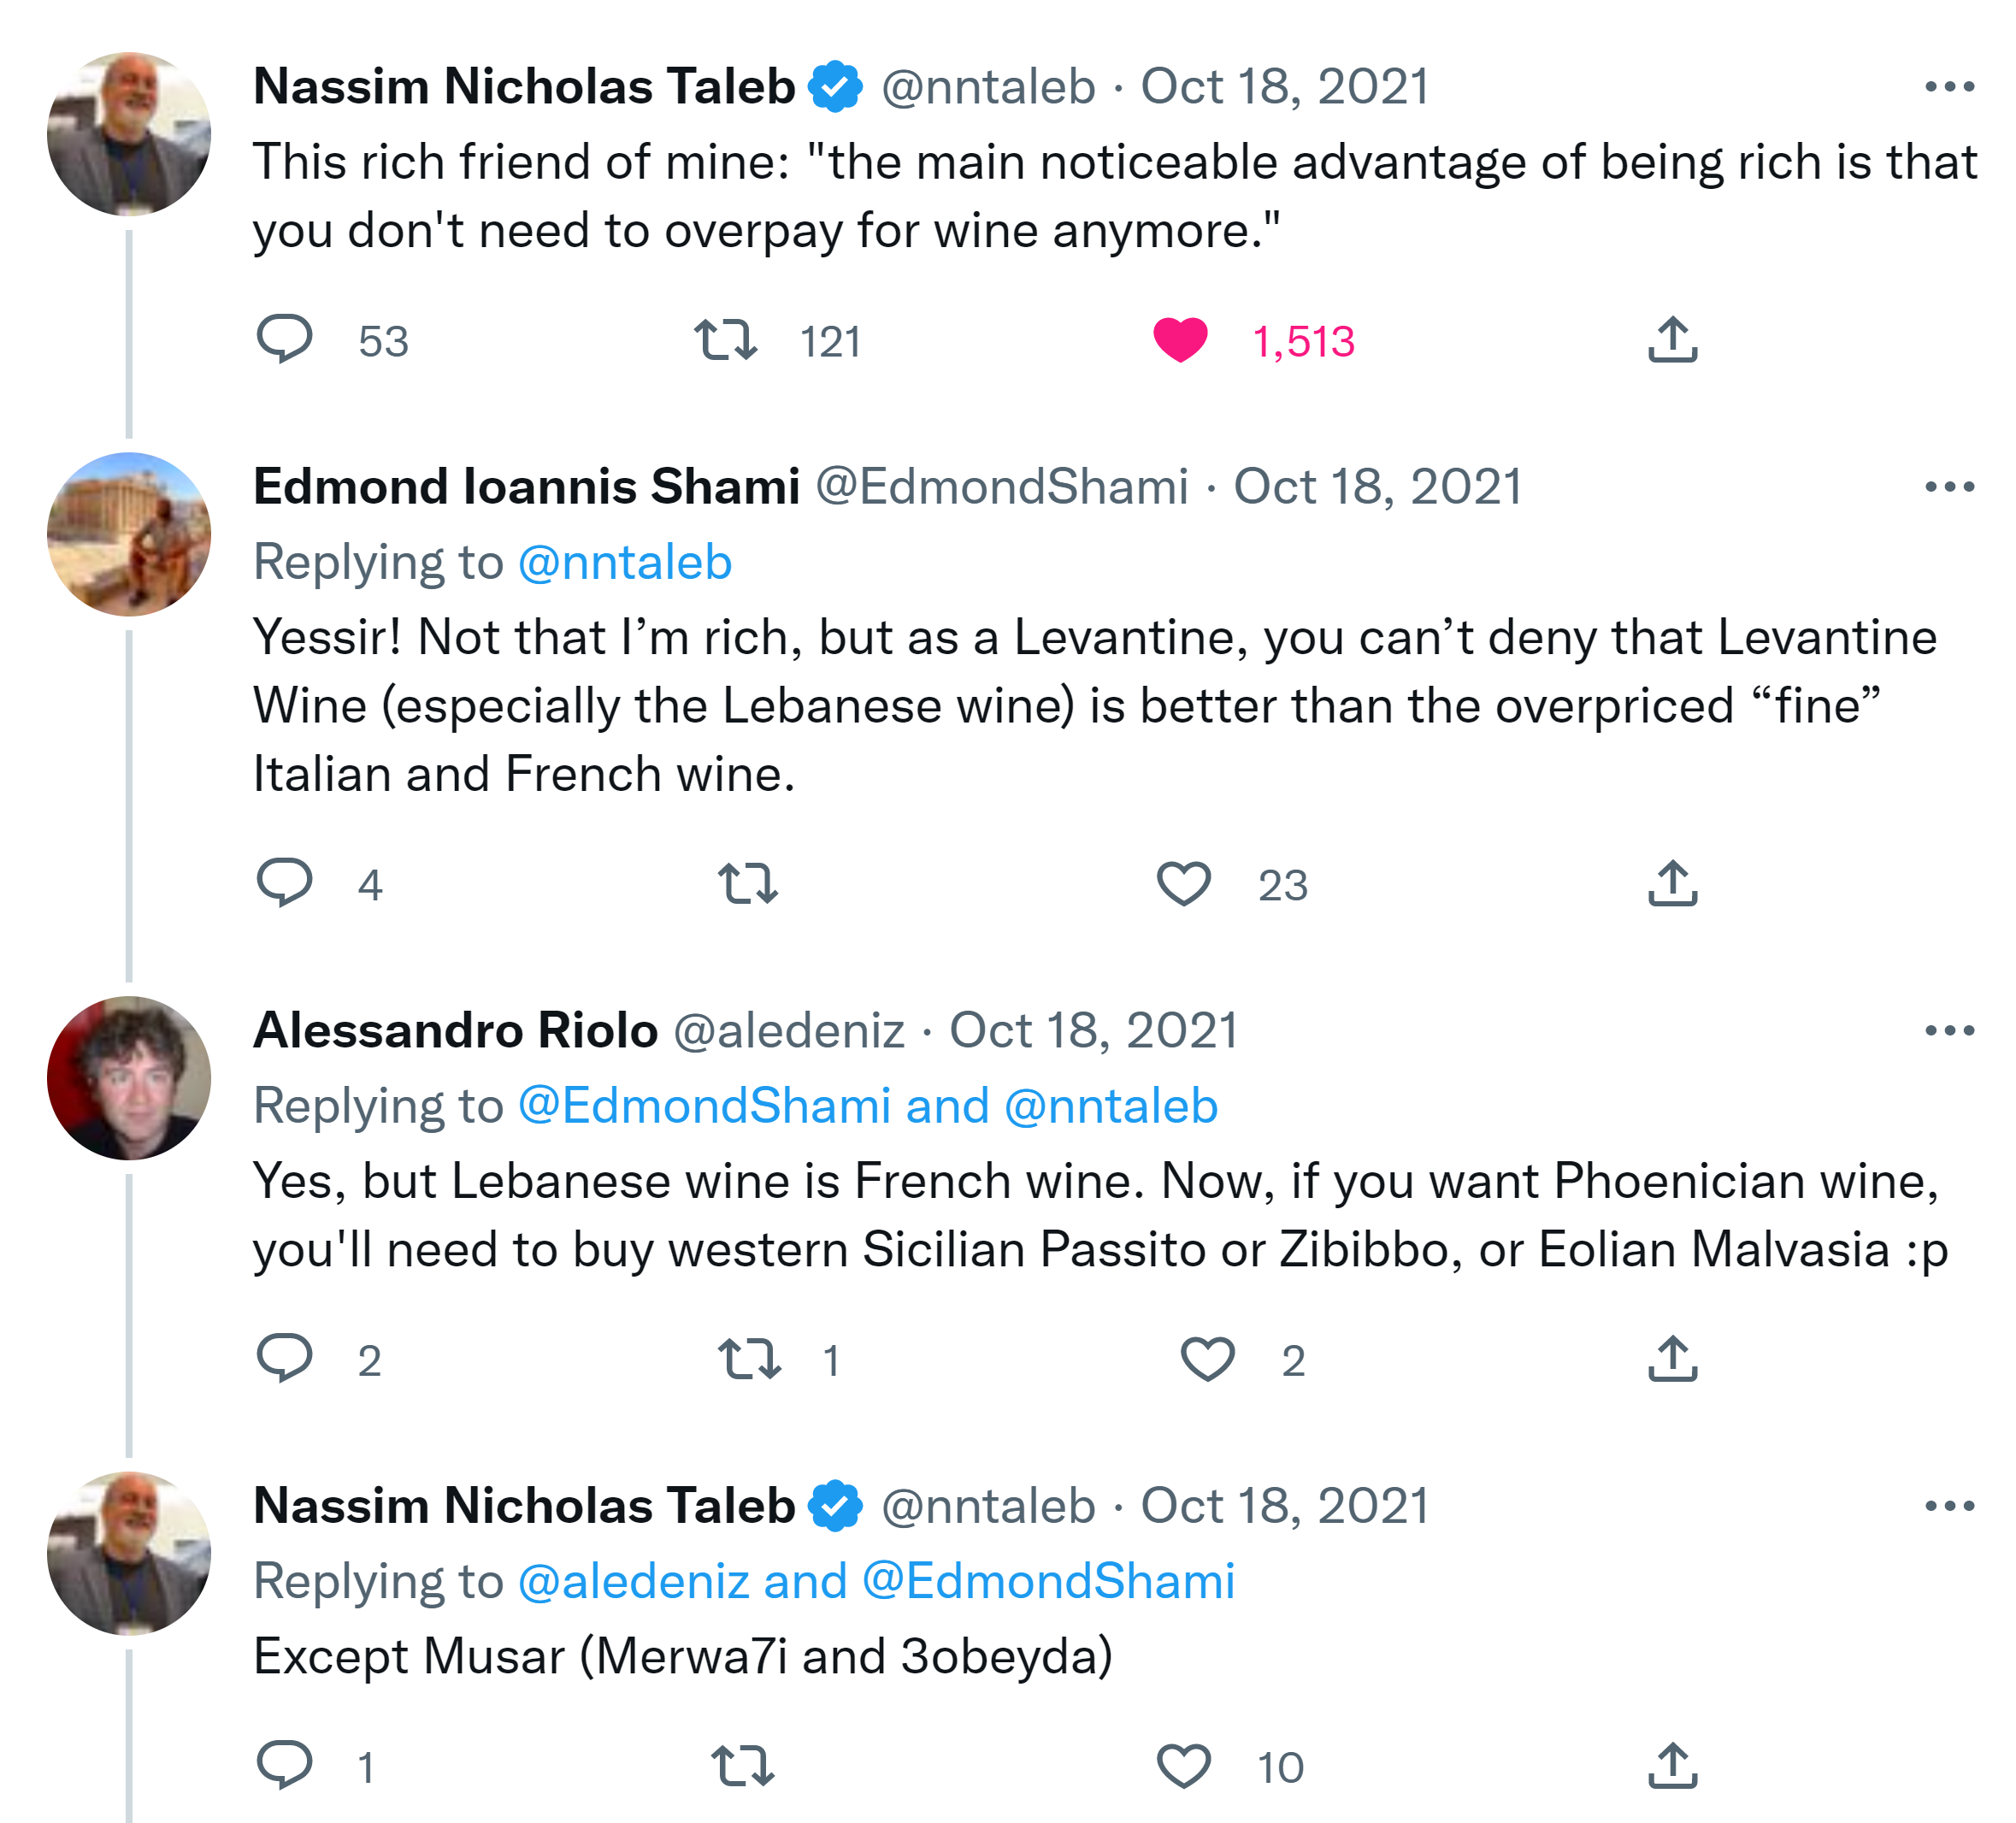
Task: Reply to Taleb's wine quote tweet
Action: click(285, 339)
